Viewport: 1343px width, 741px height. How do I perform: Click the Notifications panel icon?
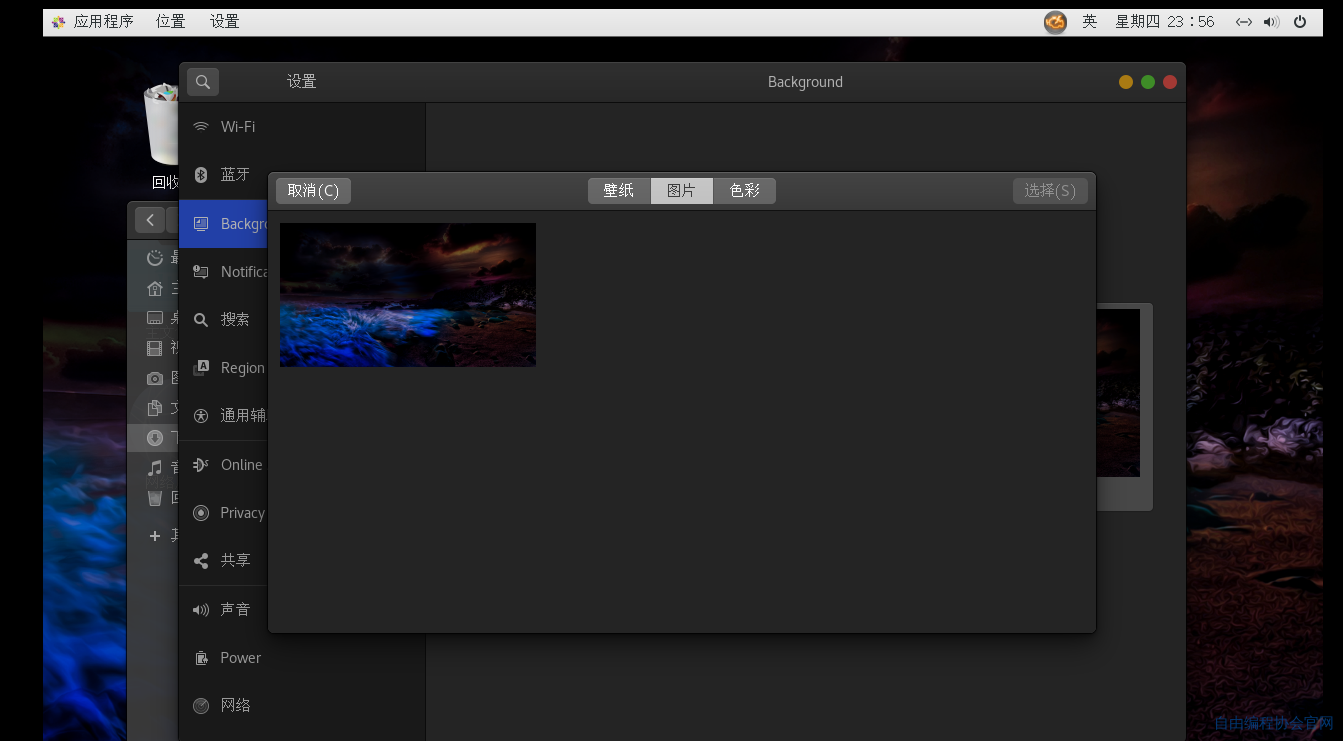pyautogui.click(x=201, y=272)
